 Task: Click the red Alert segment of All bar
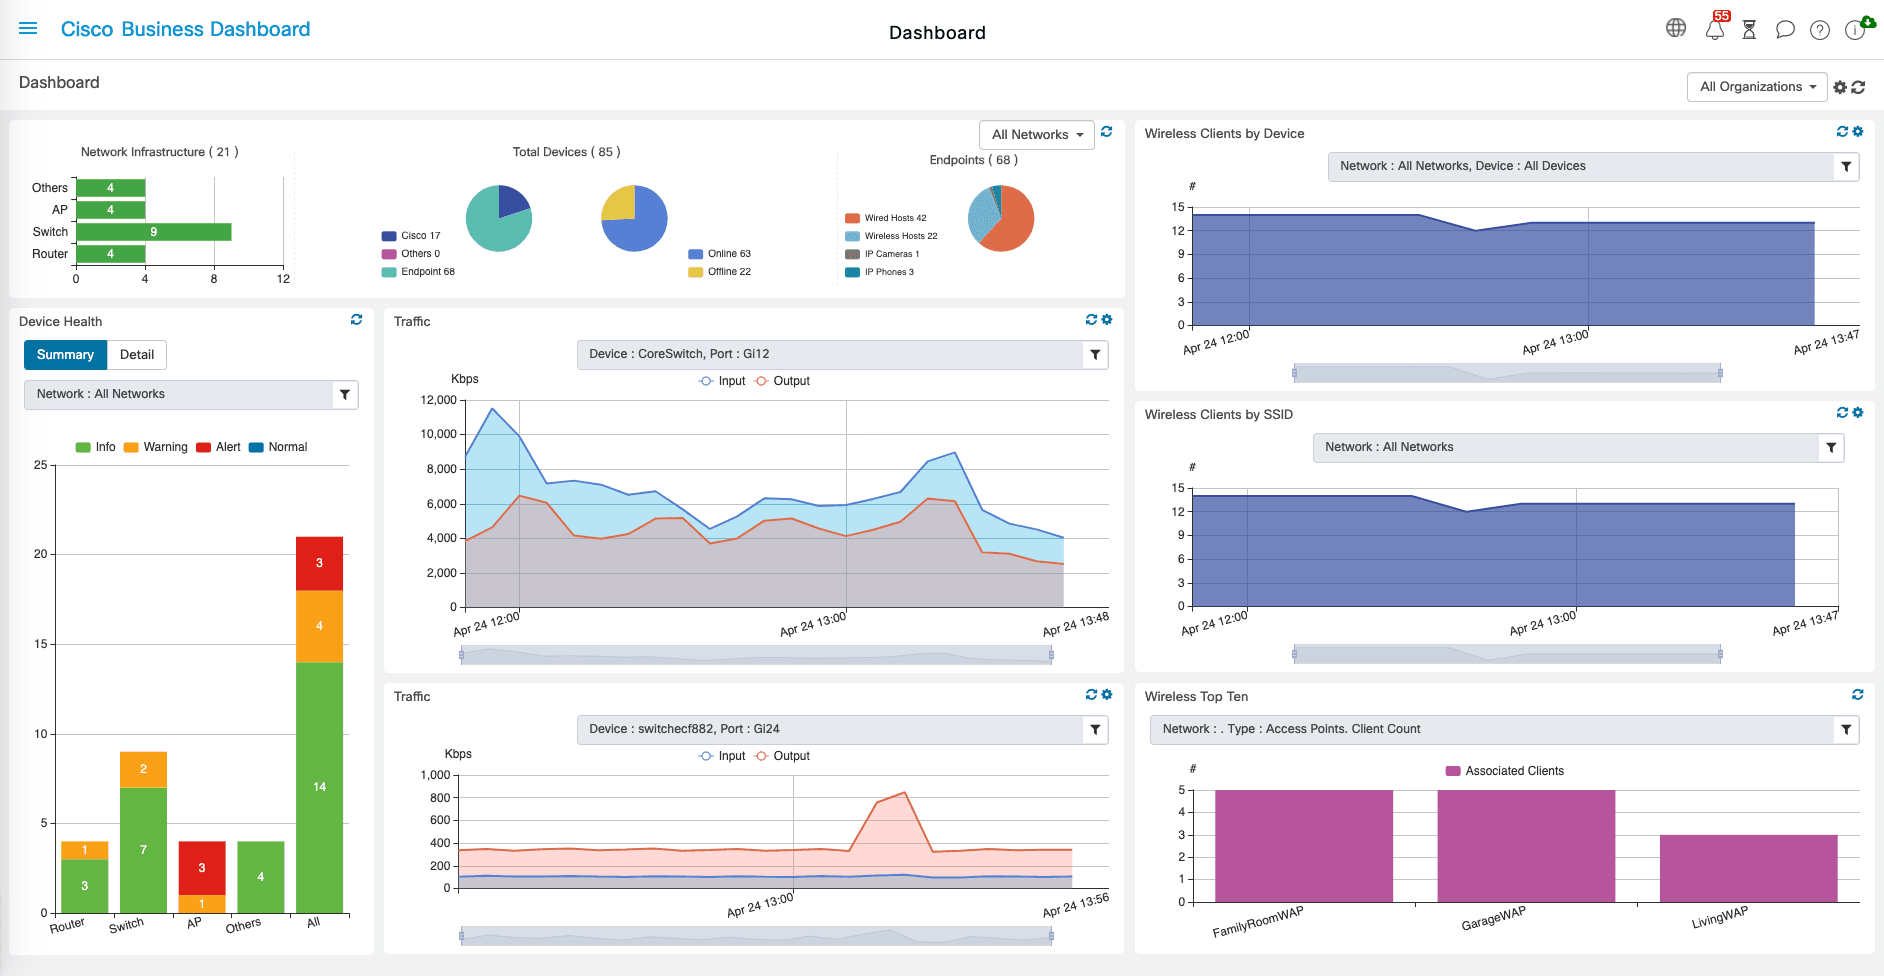(x=320, y=564)
